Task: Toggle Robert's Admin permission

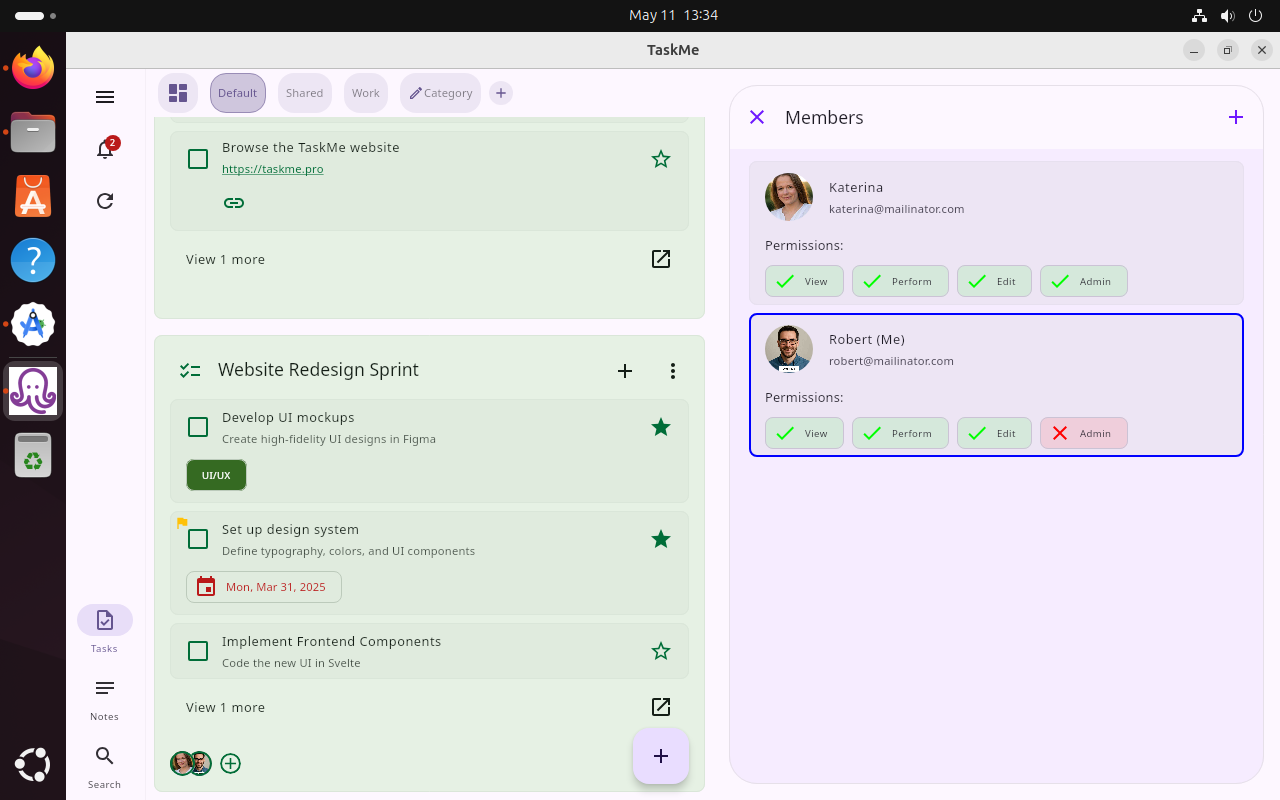Action: 1083,433
